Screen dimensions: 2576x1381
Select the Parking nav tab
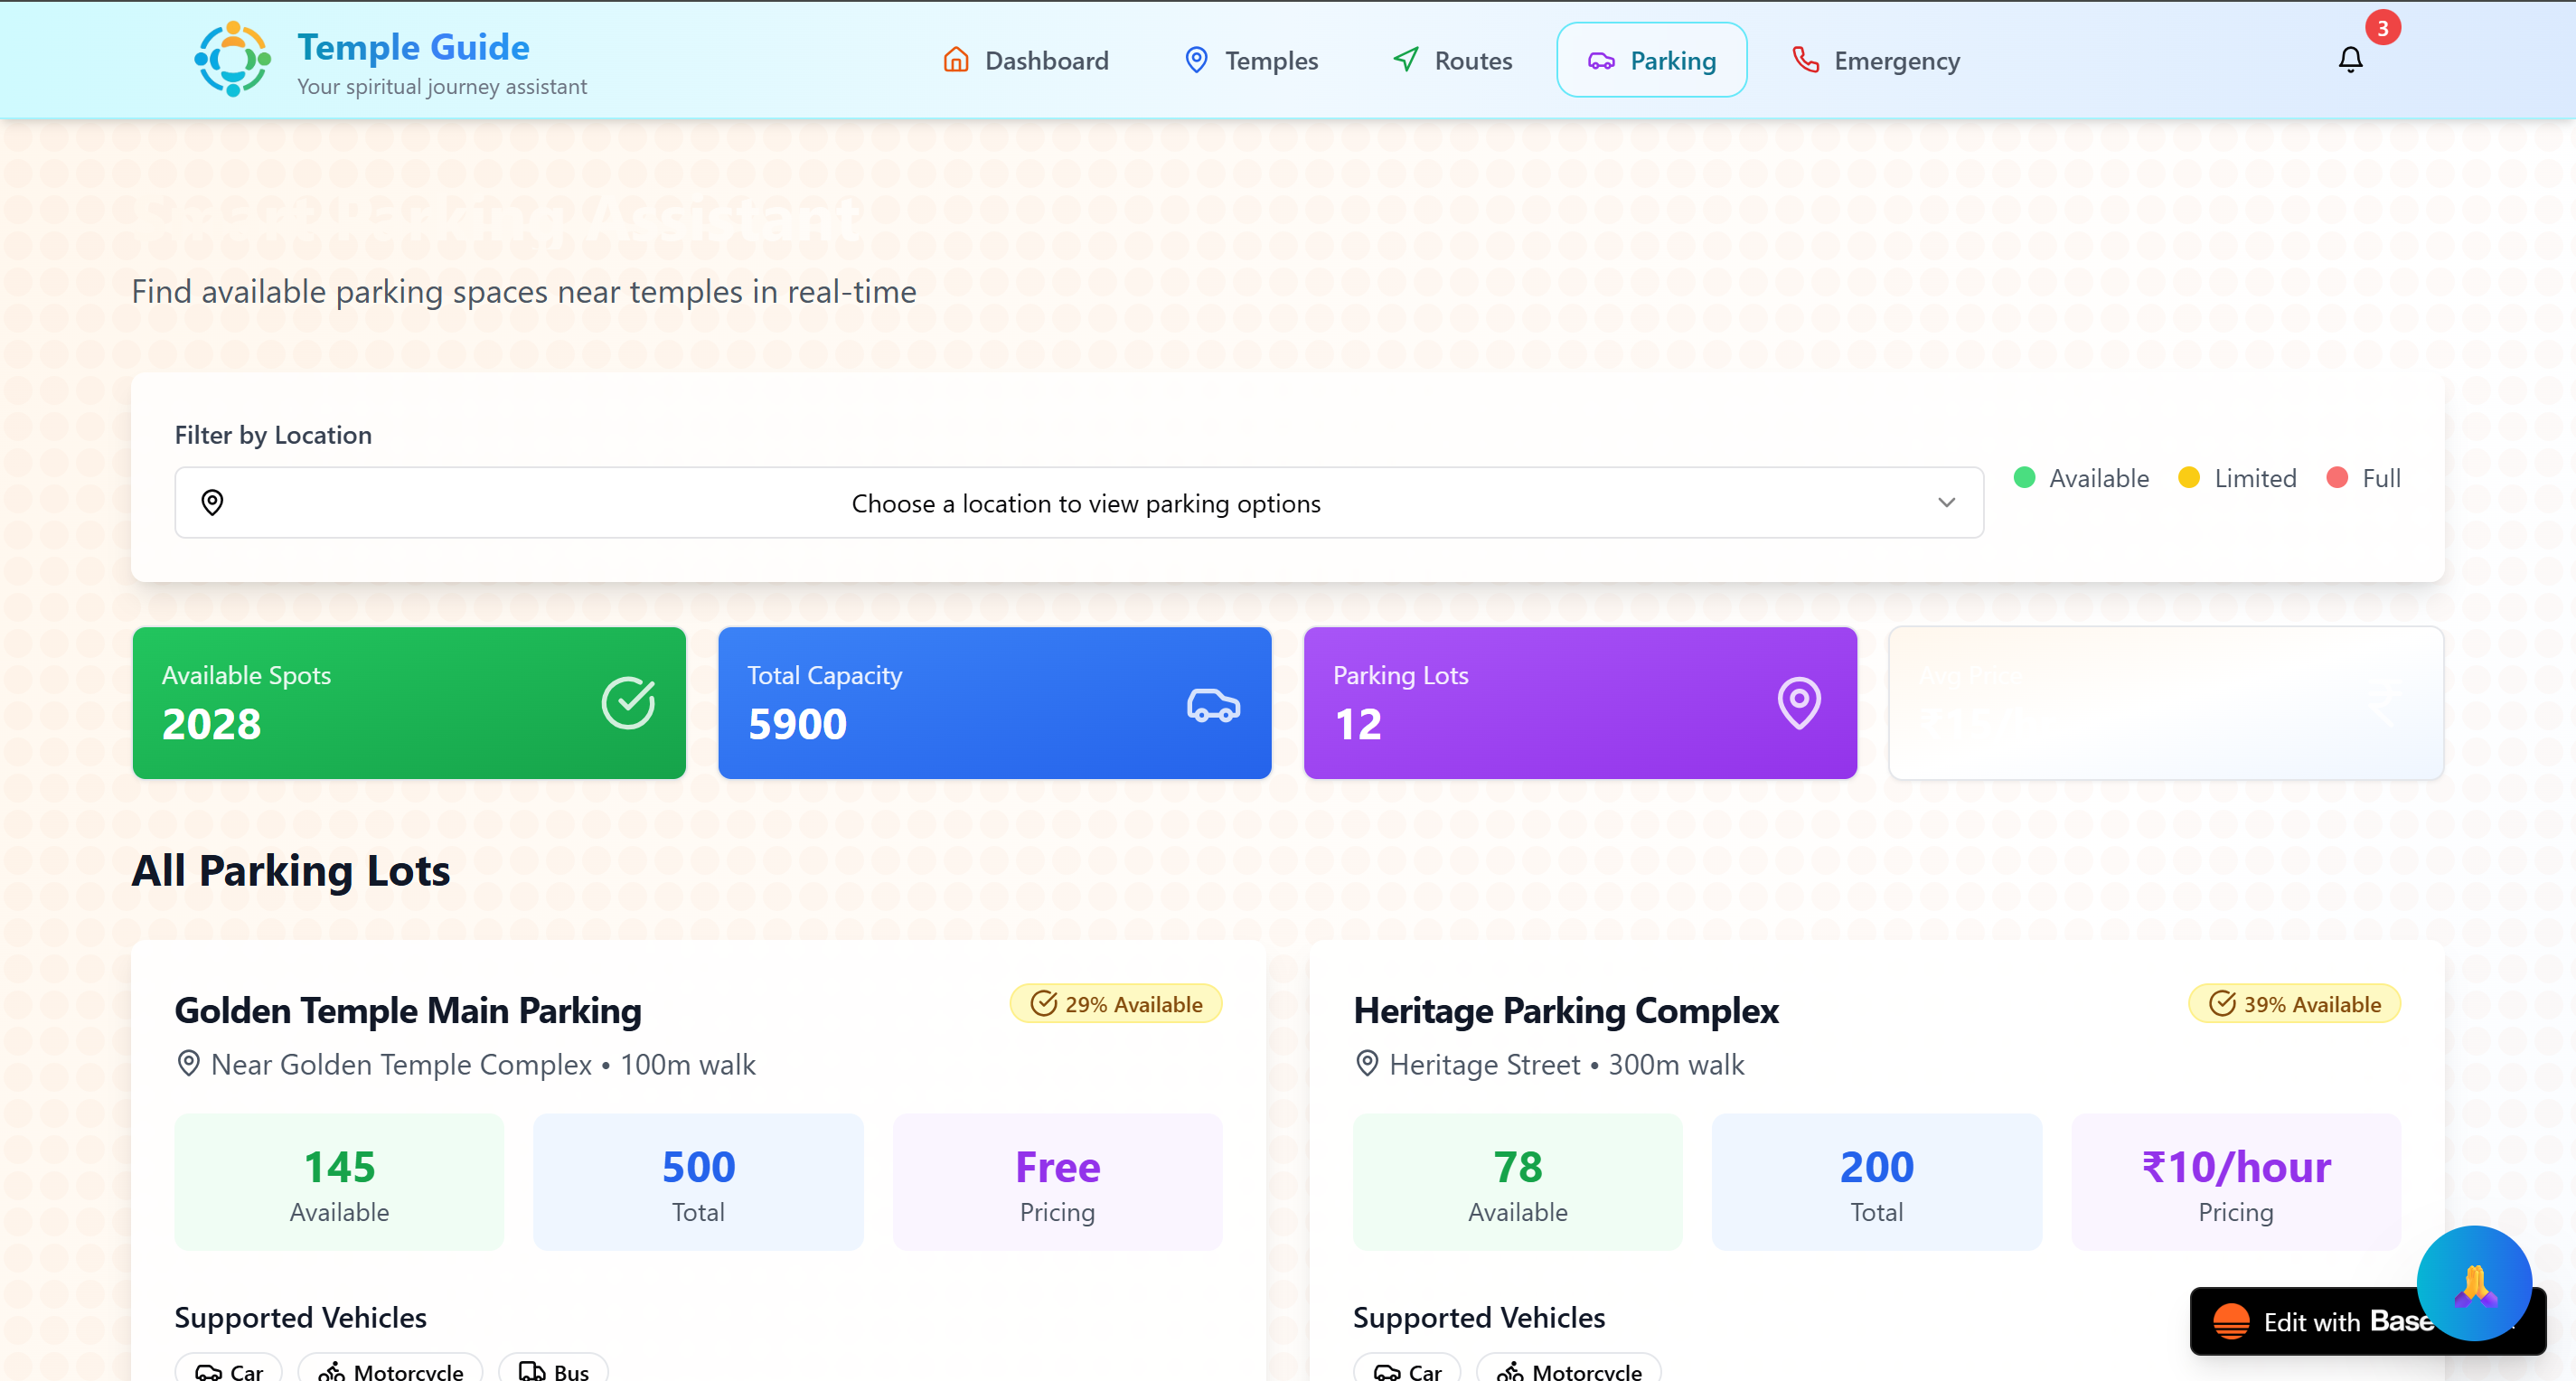[x=1651, y=61]
